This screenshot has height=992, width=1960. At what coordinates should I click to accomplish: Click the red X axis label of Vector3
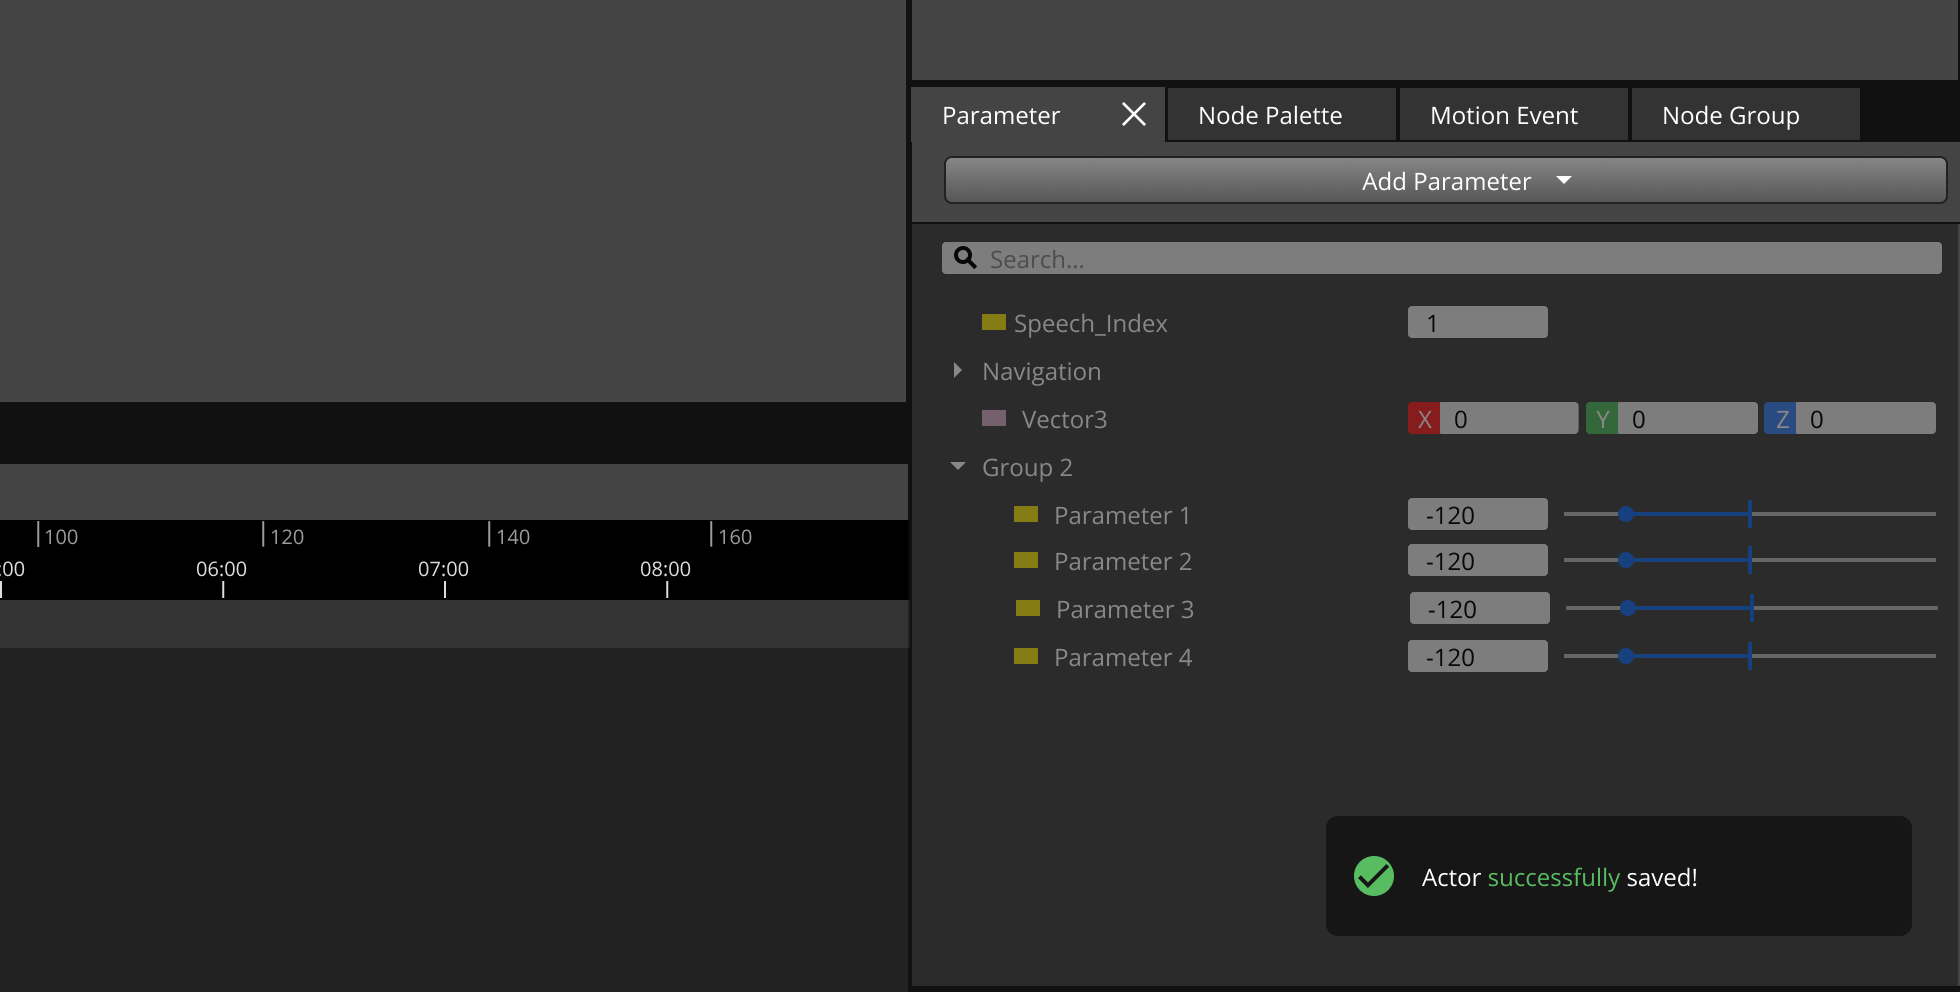click(x=1424, y=418)
